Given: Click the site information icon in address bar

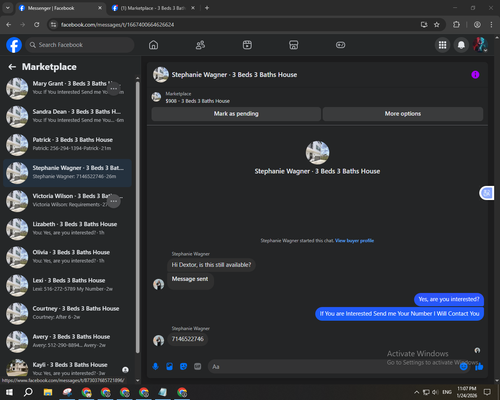Looking at the screenshot, I should coord(53,25).
